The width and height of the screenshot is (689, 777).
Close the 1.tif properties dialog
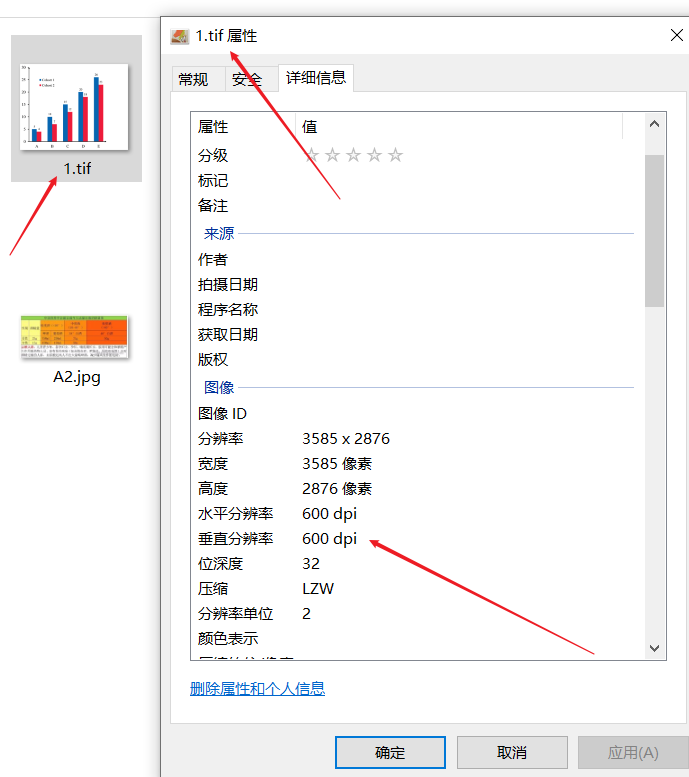click(676, 35)
